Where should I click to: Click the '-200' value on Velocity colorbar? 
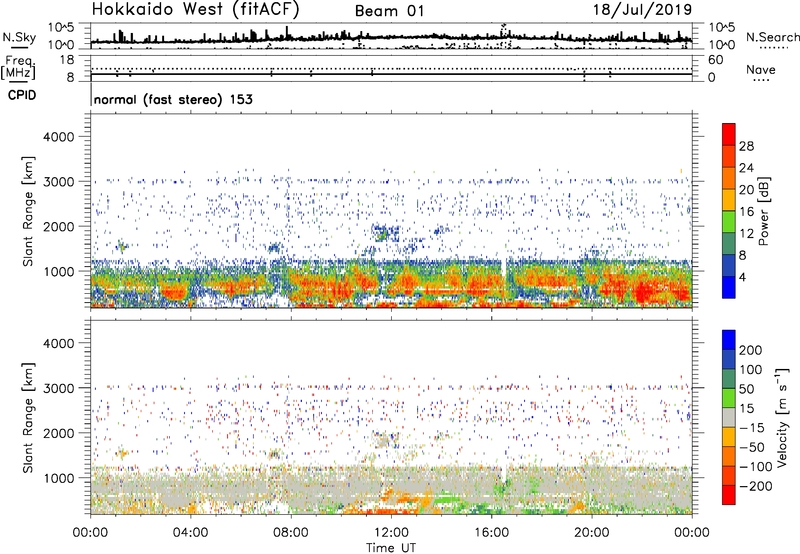[758, 486]
